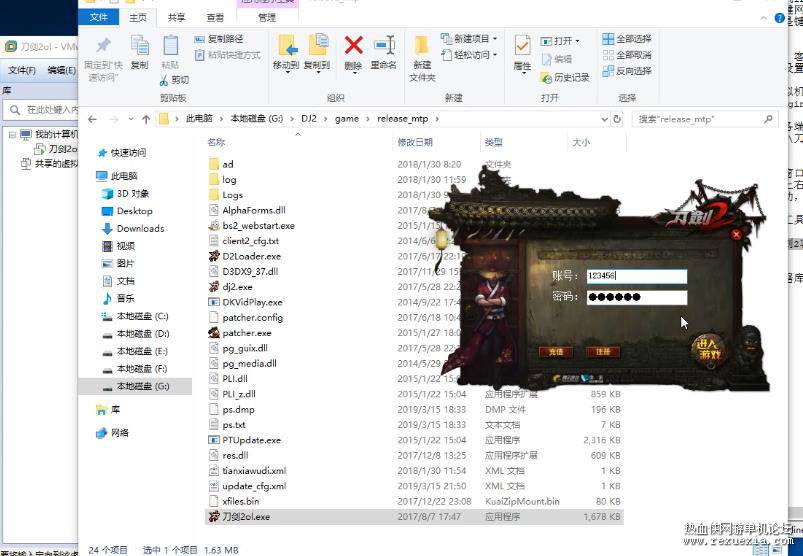Viewport: 803px width, 556px height.
Task: Select Network (网络) in navigation pane
Action: [x=113, y=433]
